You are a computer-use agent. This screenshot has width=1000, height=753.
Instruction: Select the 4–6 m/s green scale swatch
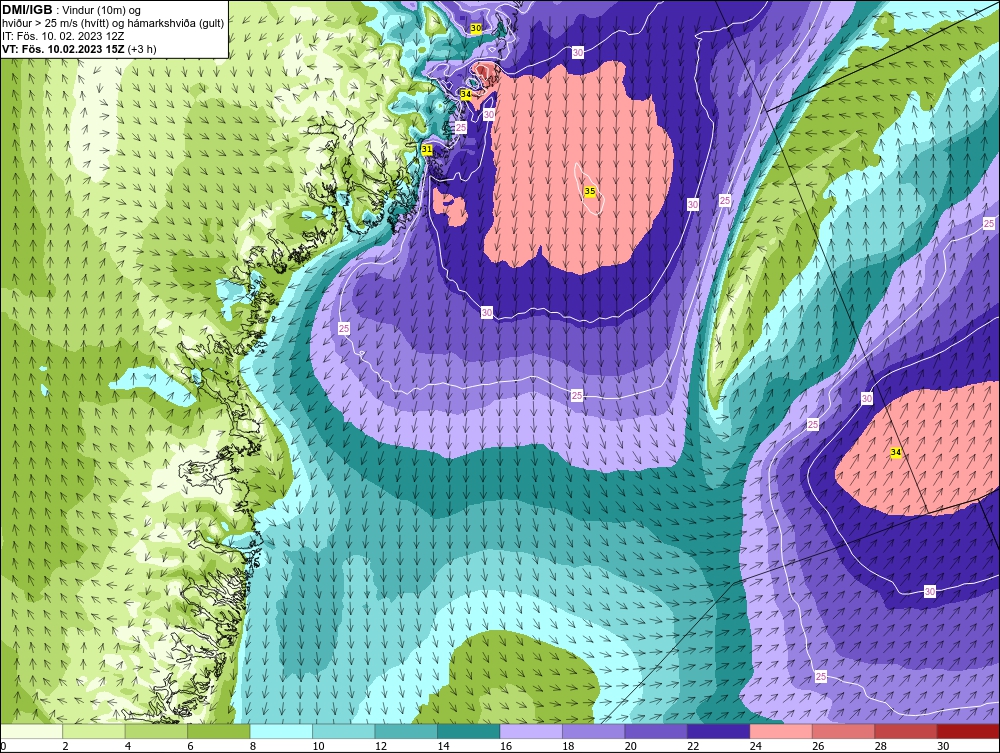tap(156, 731)
